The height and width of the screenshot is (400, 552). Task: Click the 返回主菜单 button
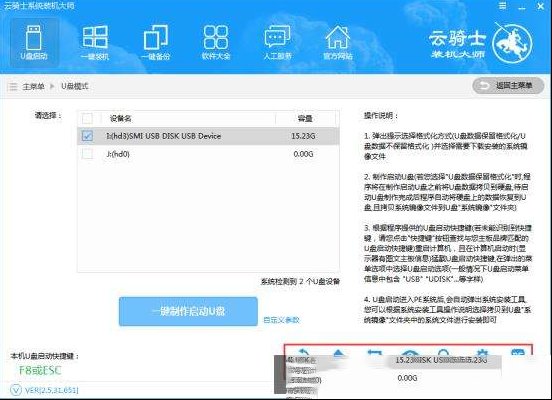[508, 86]
